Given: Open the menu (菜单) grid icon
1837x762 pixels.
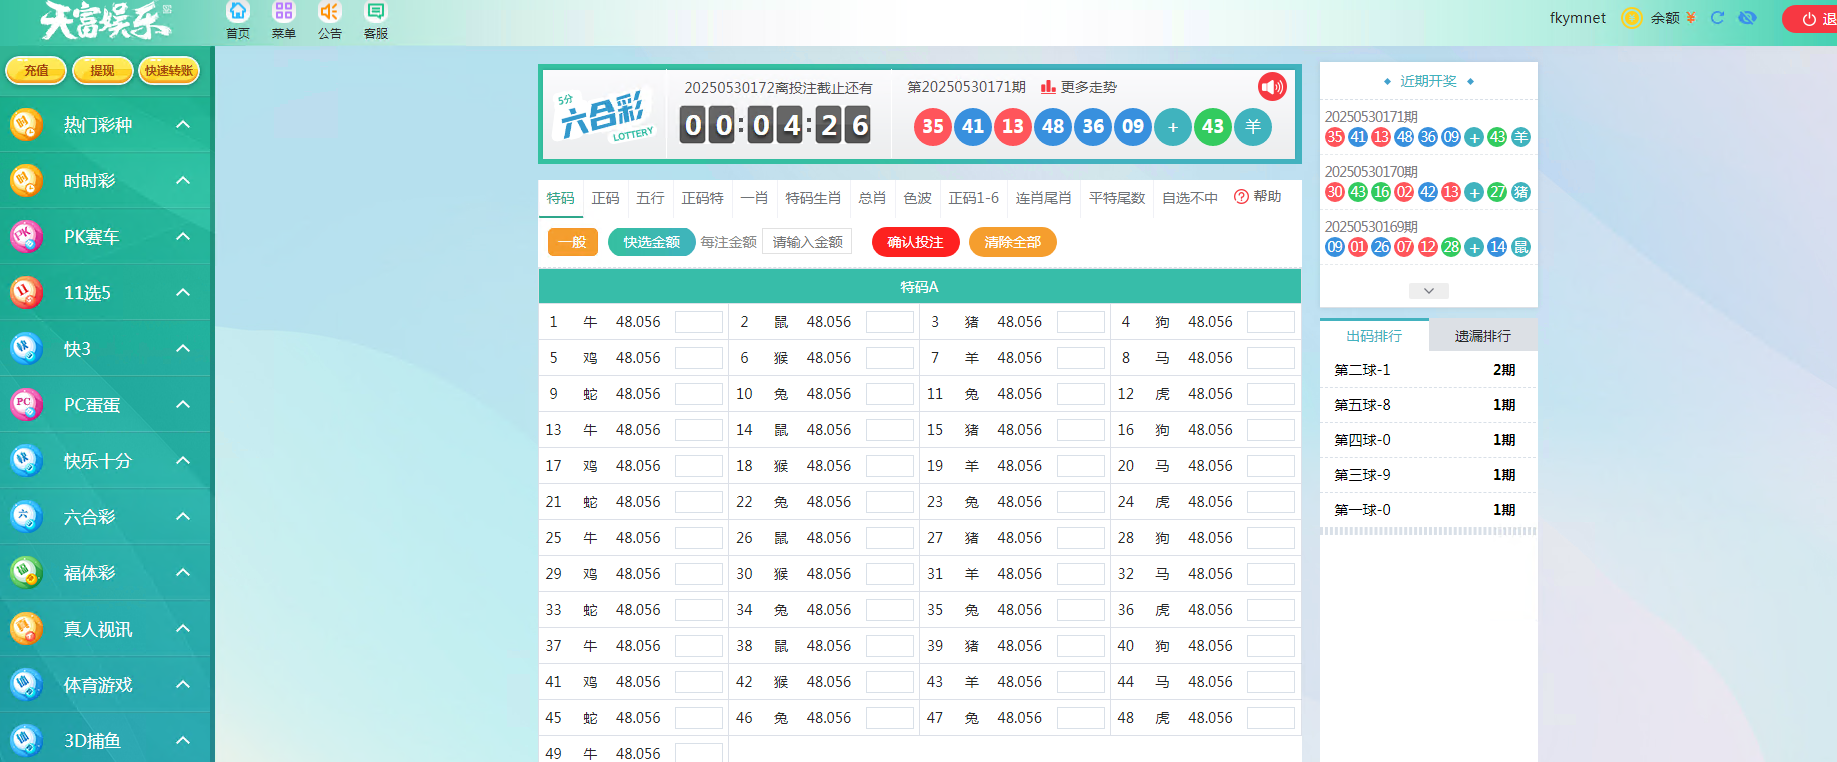Looking at the screenshot, I should tap(284, 12).
